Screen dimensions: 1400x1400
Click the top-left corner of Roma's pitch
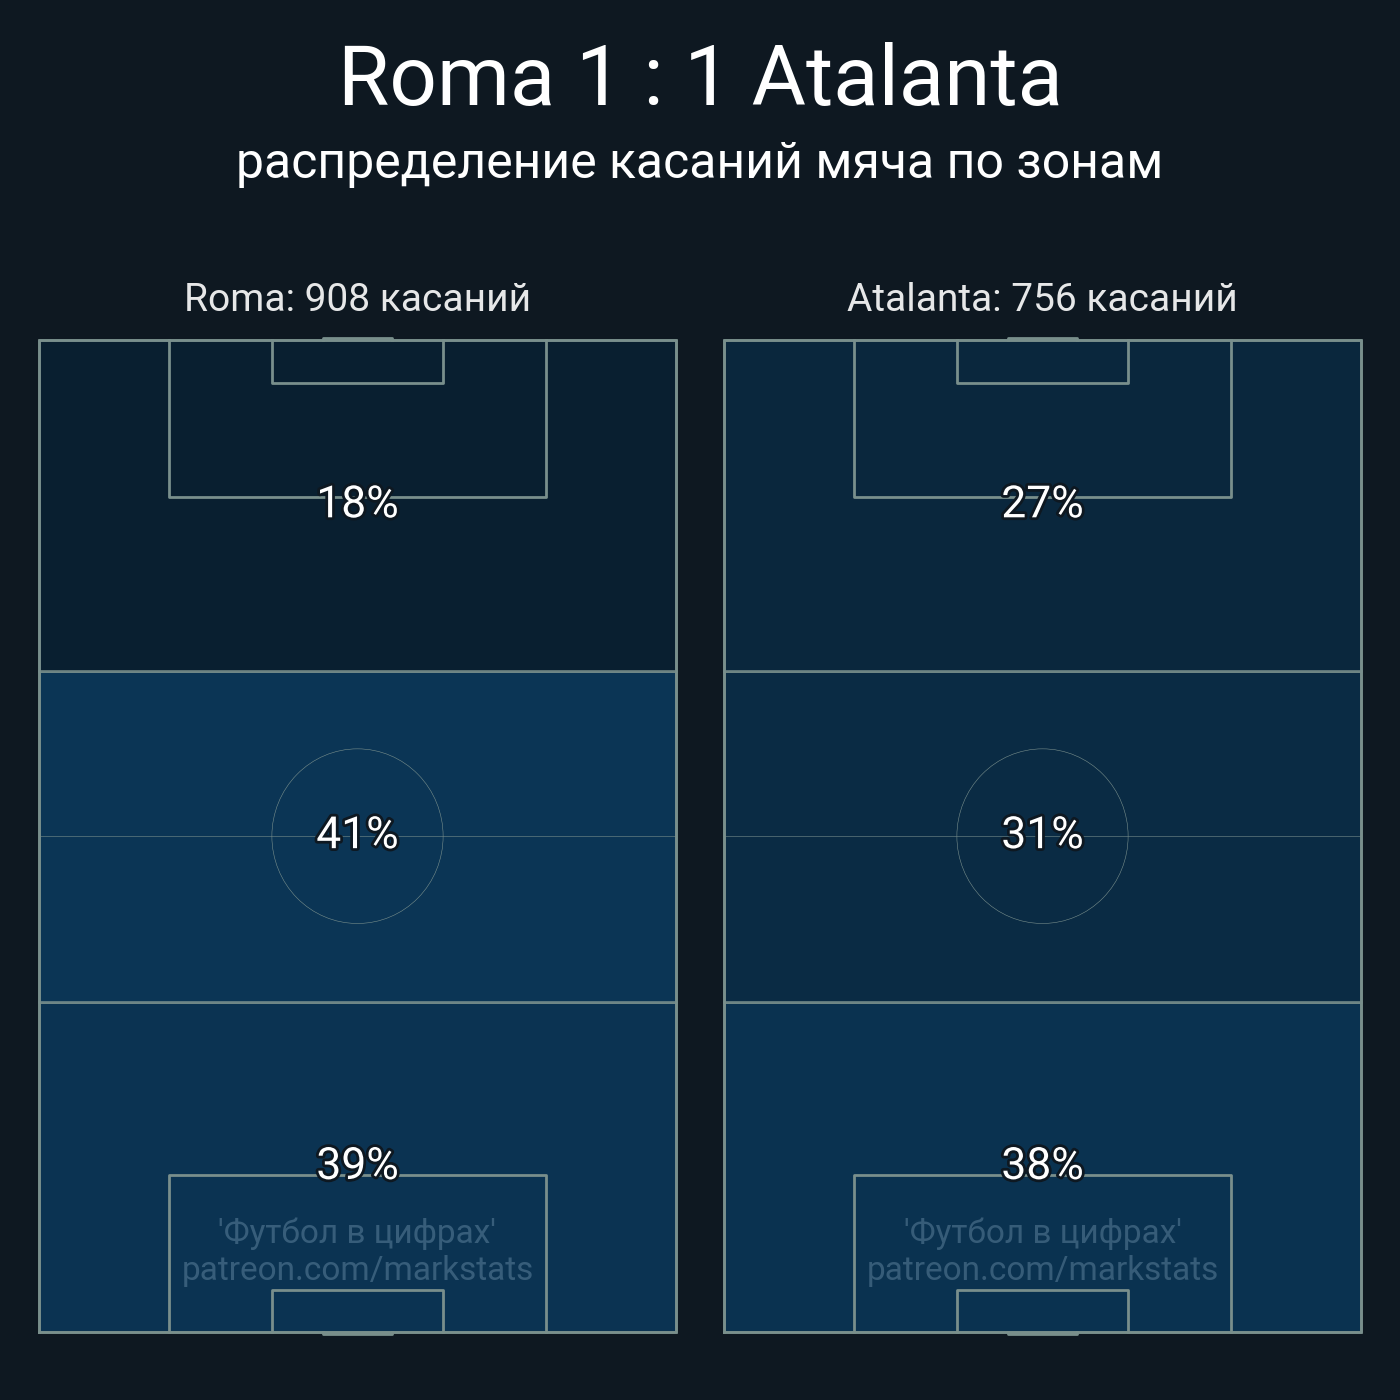(40, 342)
